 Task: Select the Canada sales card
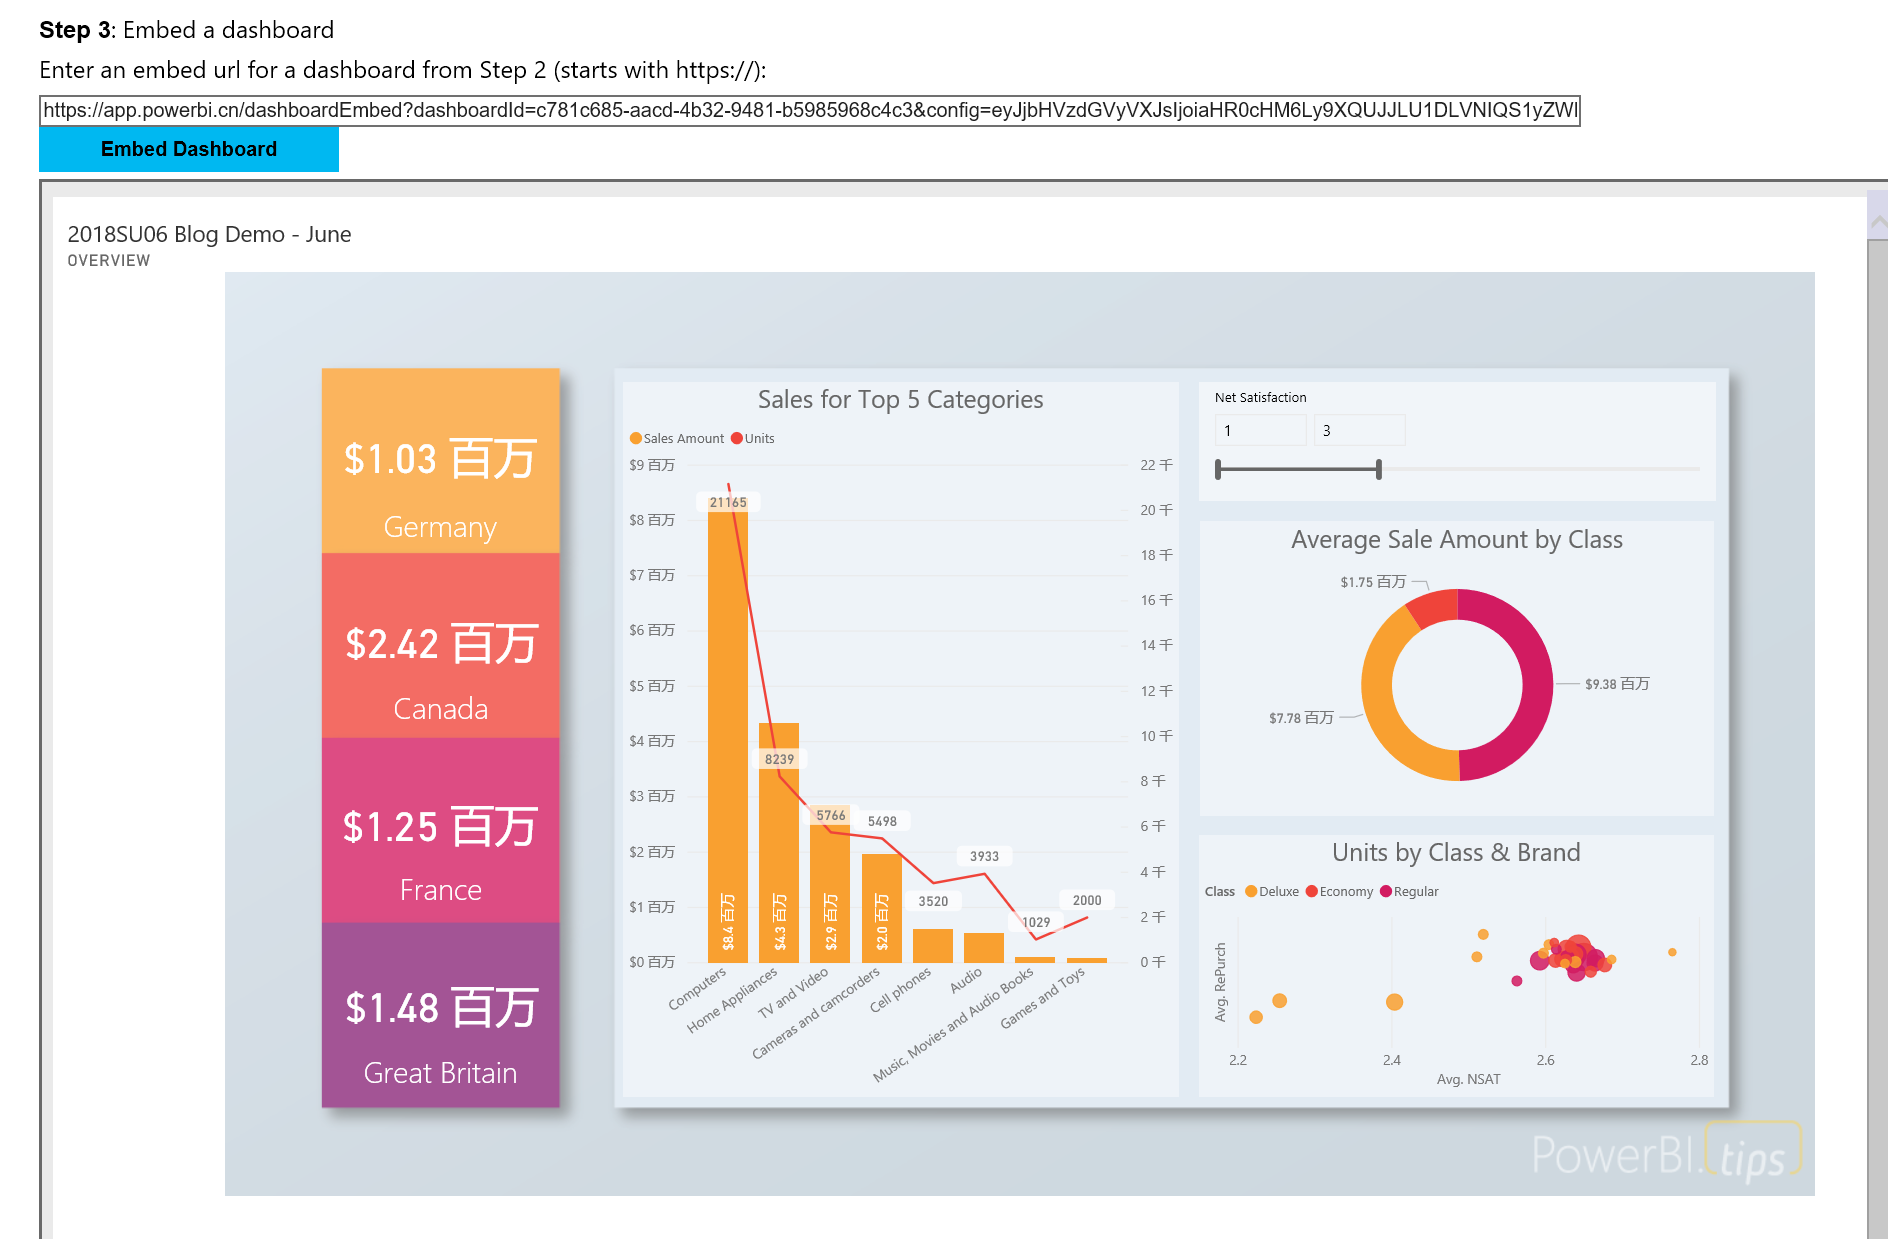(440, 645)
